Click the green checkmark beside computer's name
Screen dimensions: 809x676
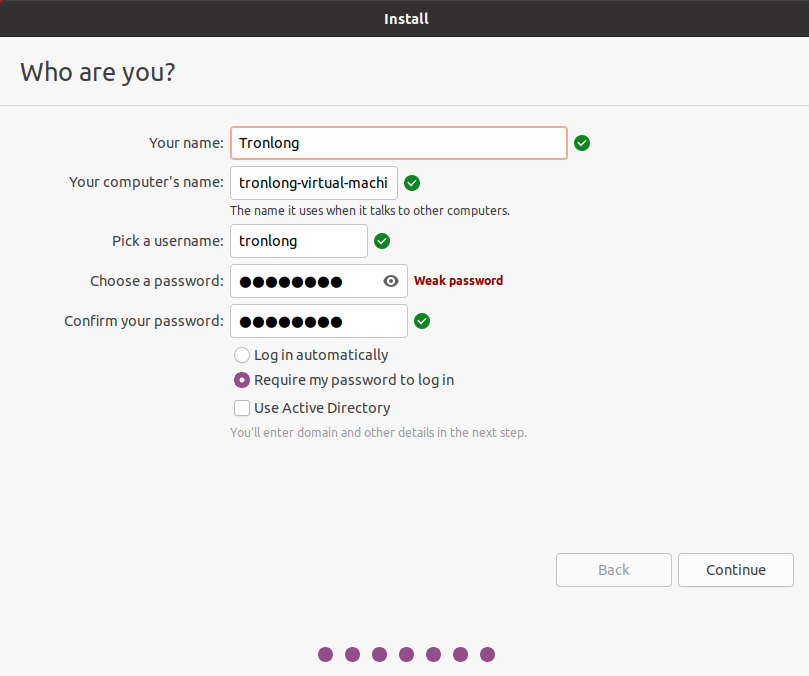412,183
